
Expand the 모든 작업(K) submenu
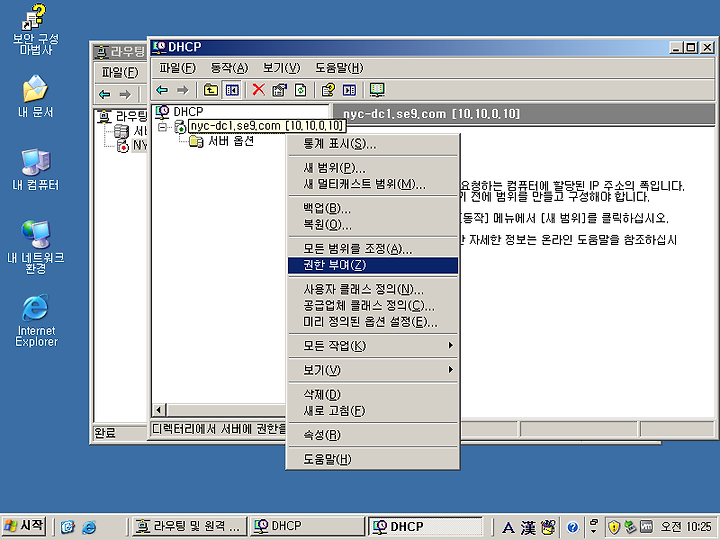pyautogui.click(x=373, y=346)
